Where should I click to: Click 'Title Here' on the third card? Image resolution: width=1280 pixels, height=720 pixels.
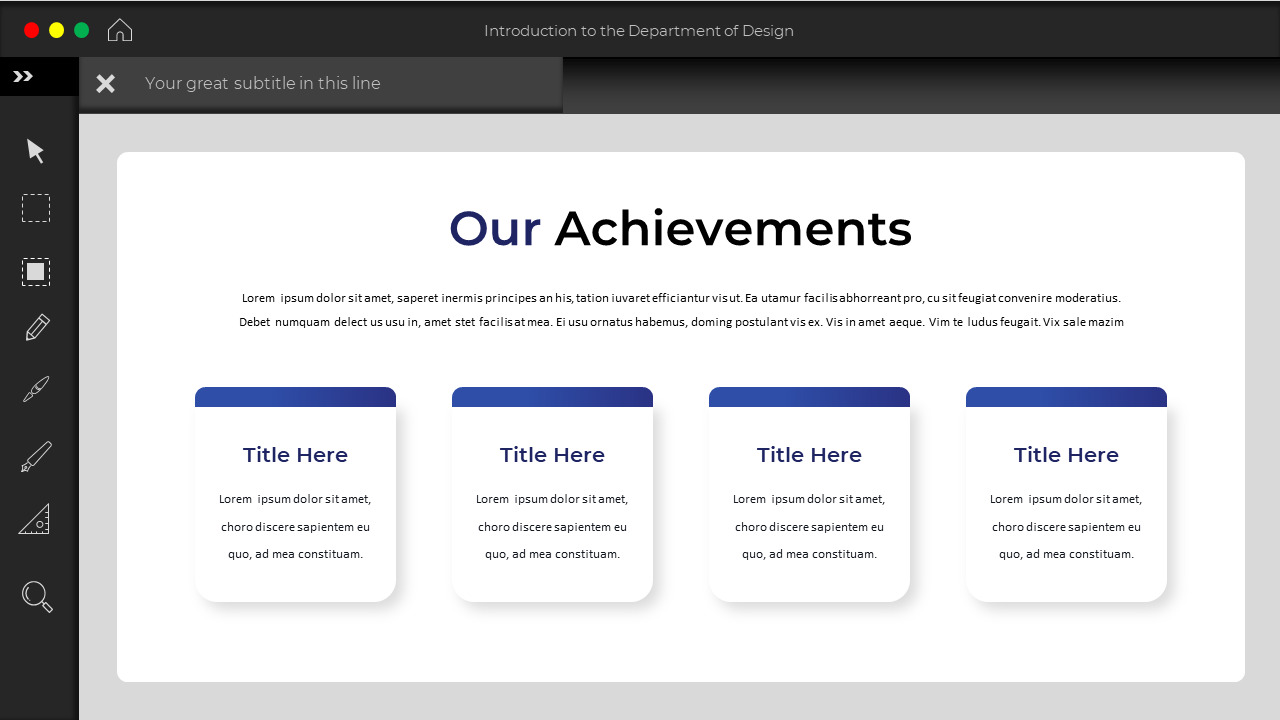tap(809, 454)
